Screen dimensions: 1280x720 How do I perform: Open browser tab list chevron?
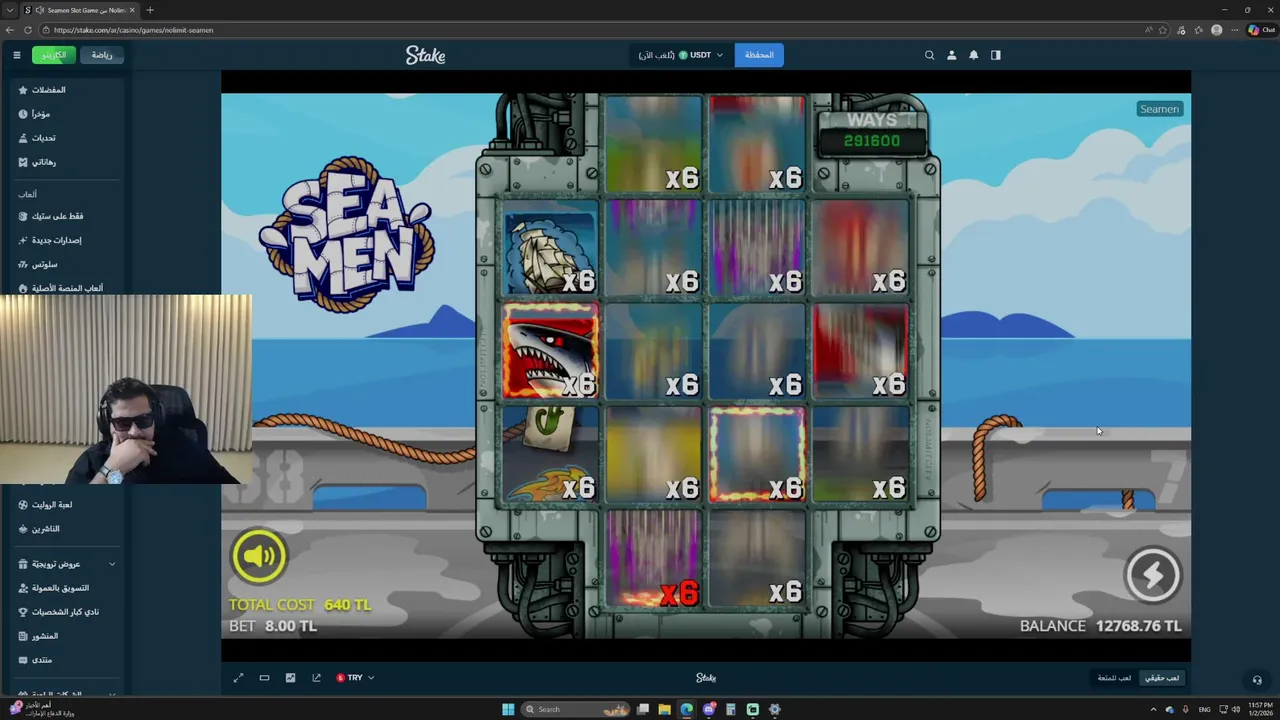click(x=10, y=10)
